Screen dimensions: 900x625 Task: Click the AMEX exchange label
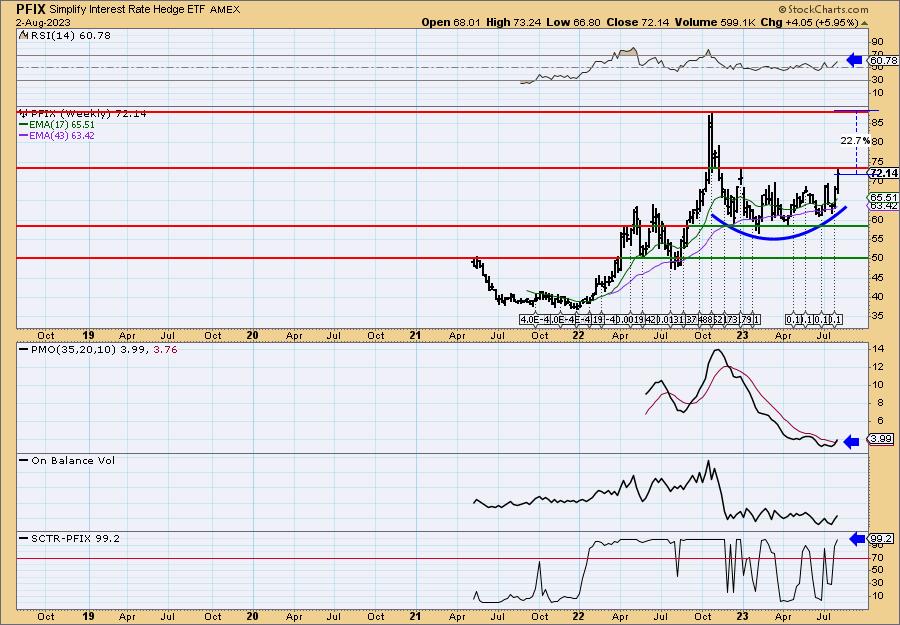click(x=225, y=10)
